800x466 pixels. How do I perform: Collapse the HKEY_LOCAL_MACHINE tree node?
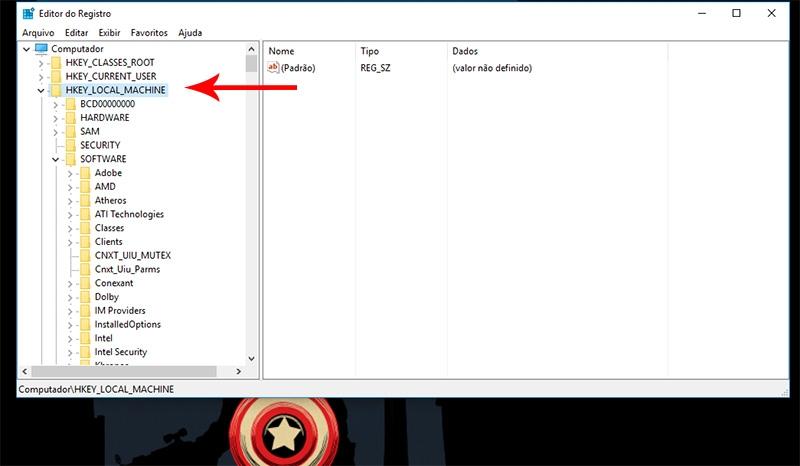click(41, 91)
